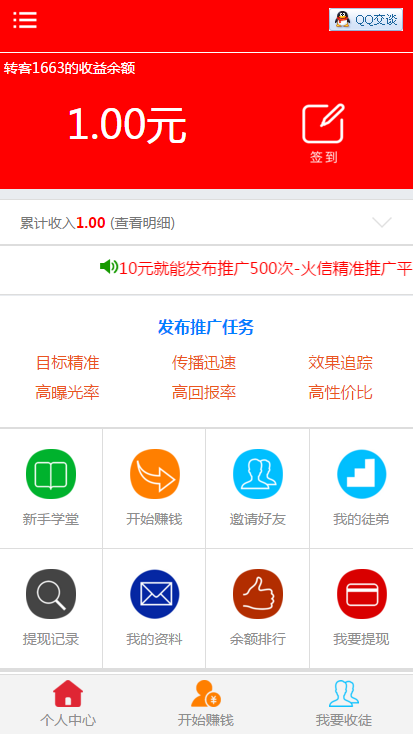Open the scrolling 火信精准推广 announcement
This screenshot has width=413, height=734.
click(266, 269)
